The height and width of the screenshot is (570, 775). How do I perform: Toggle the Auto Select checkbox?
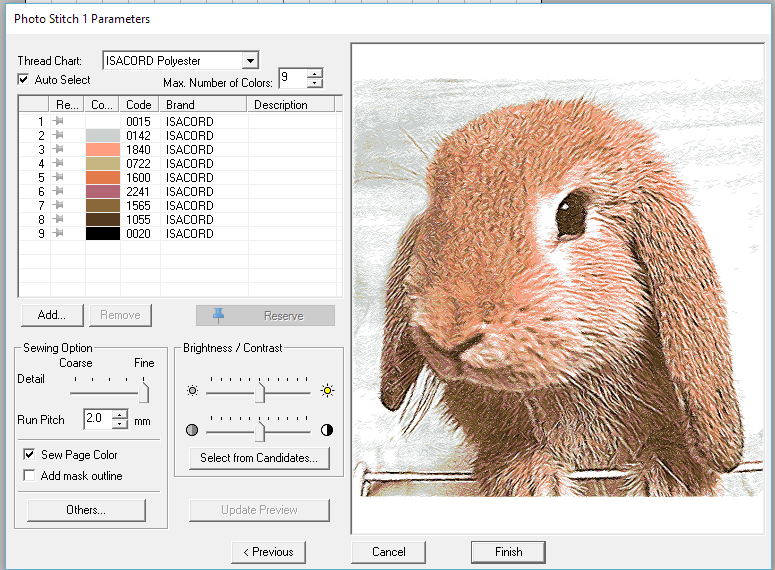pyautogui.click(x=24, y=80)
